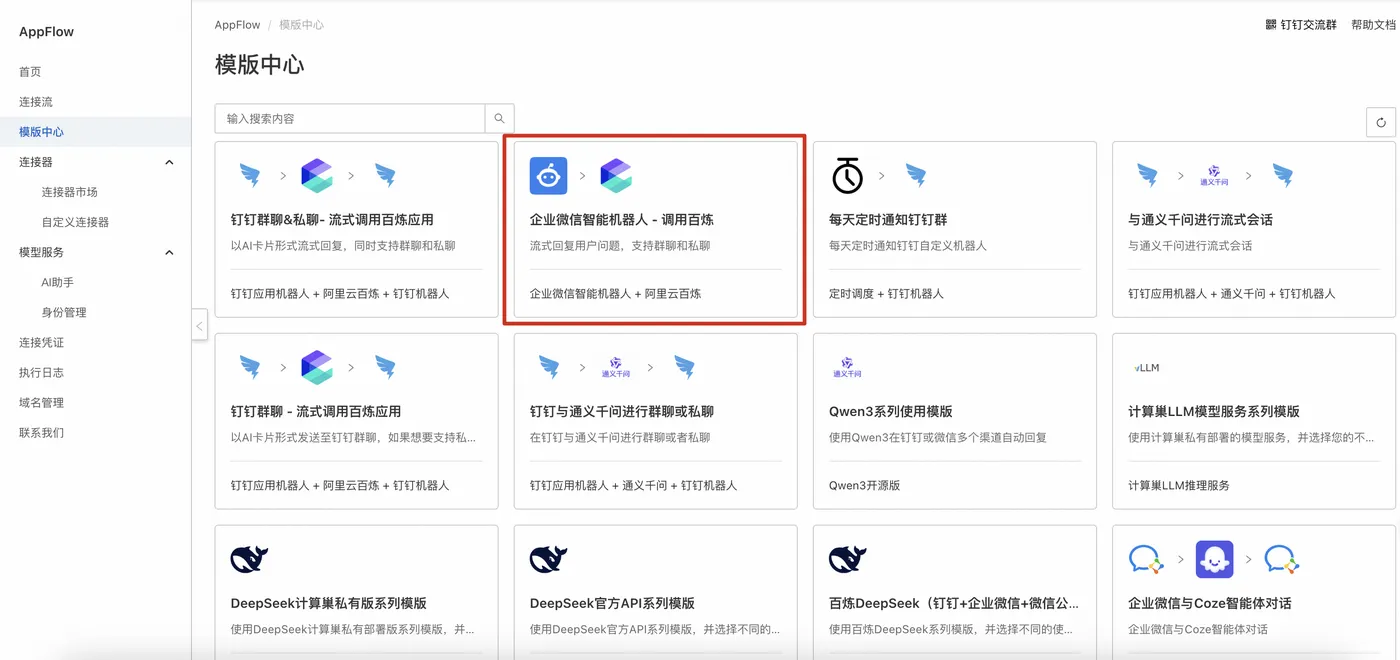Click the last DingTalk icon in 钉钉与通义千问进行群聊或私聊 card
The image size is (1400, 660).
pyautogui.click(x=684, y=368)
